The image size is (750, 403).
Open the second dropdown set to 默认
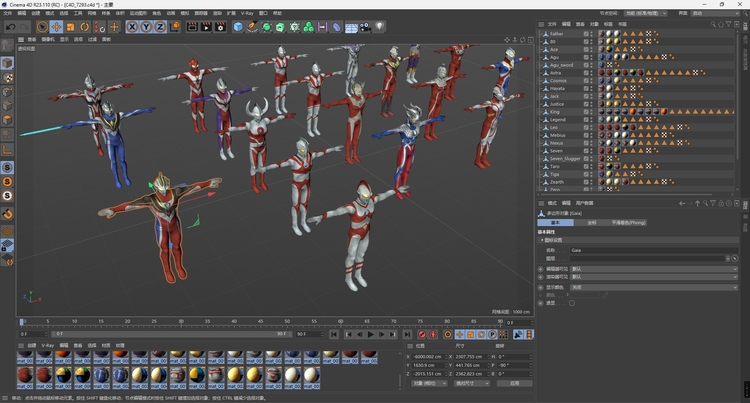654,277
